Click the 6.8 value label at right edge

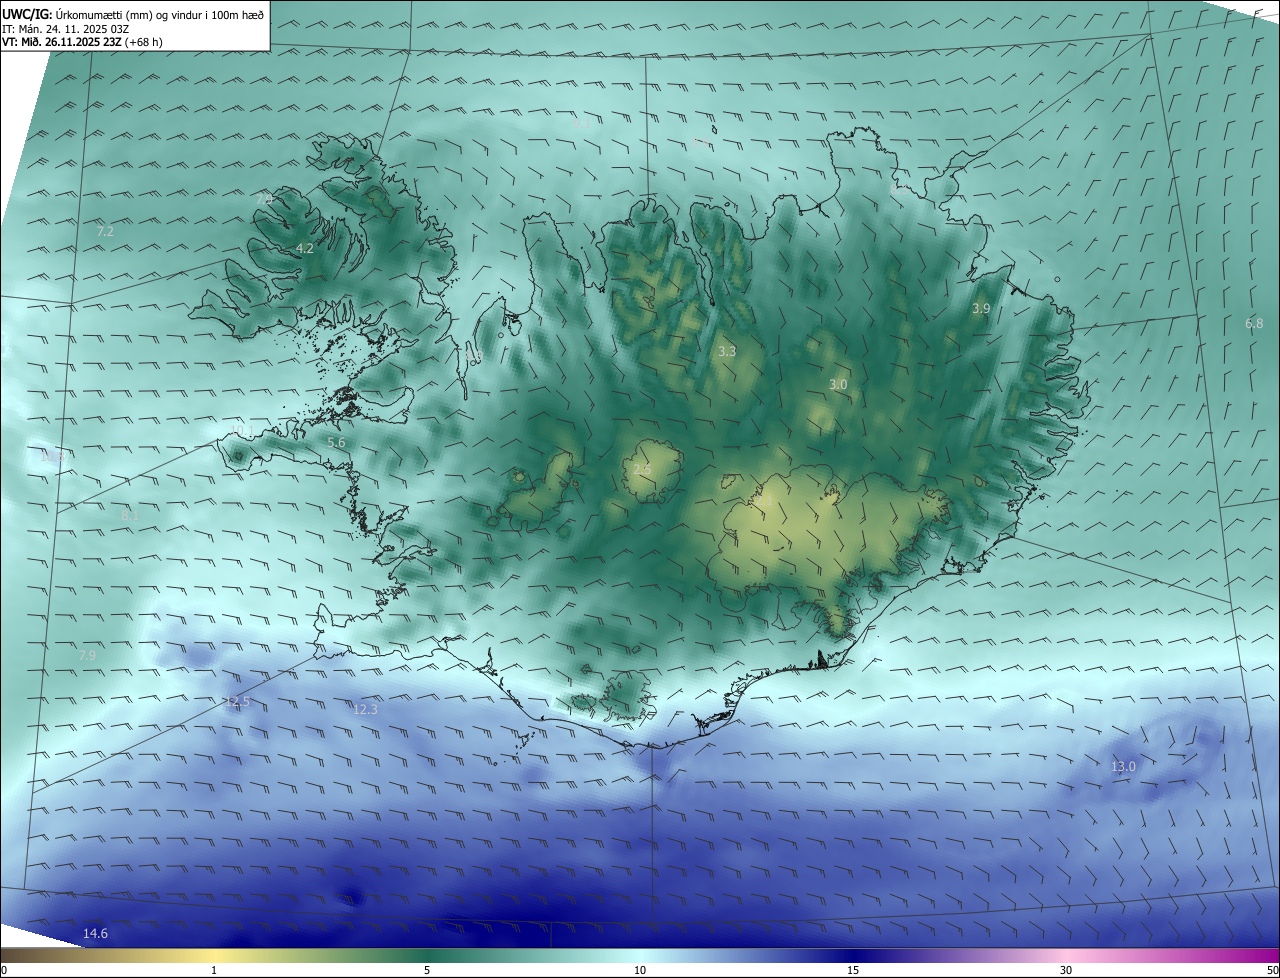(1254, 323)
